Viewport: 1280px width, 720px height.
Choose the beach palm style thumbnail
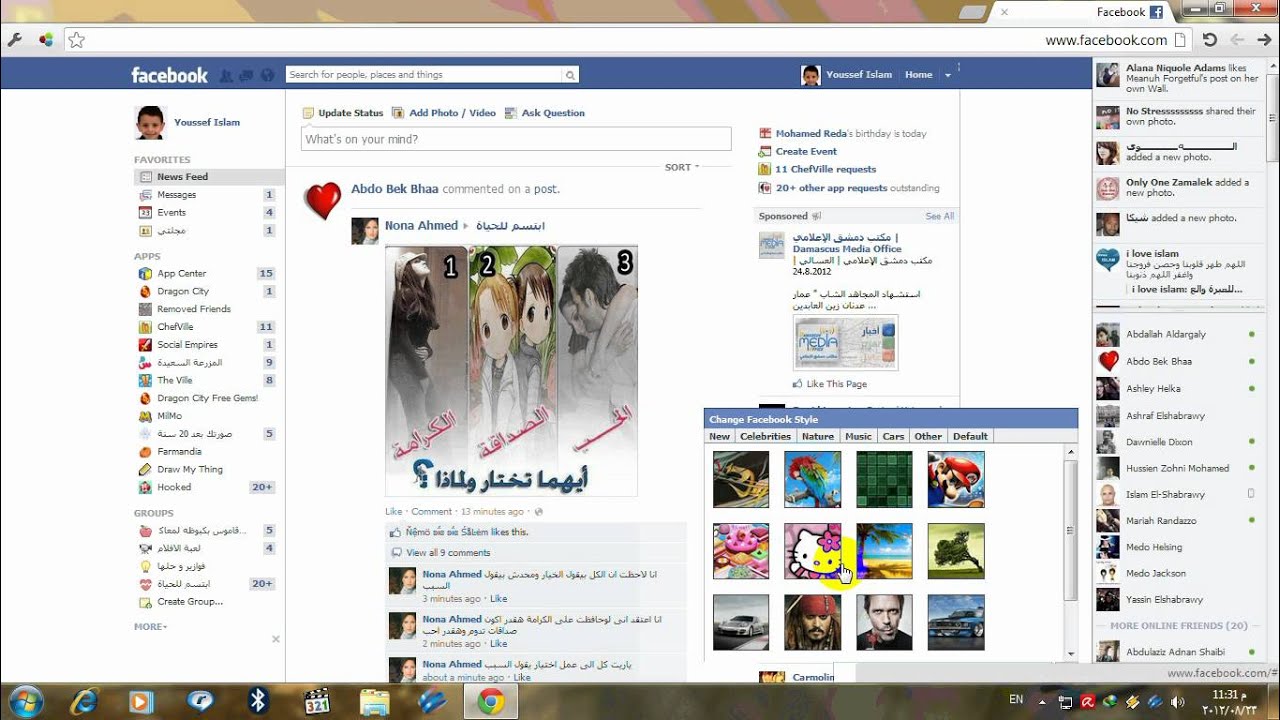(x=884, y=551)
